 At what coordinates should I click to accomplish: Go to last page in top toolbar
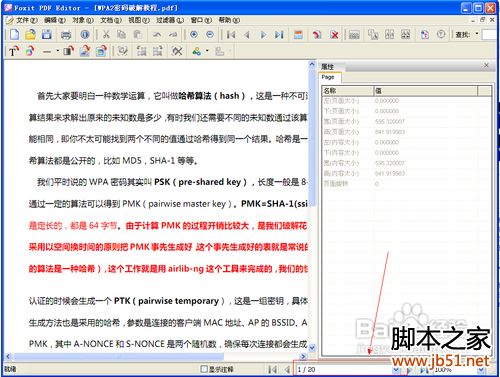[279, 35]
